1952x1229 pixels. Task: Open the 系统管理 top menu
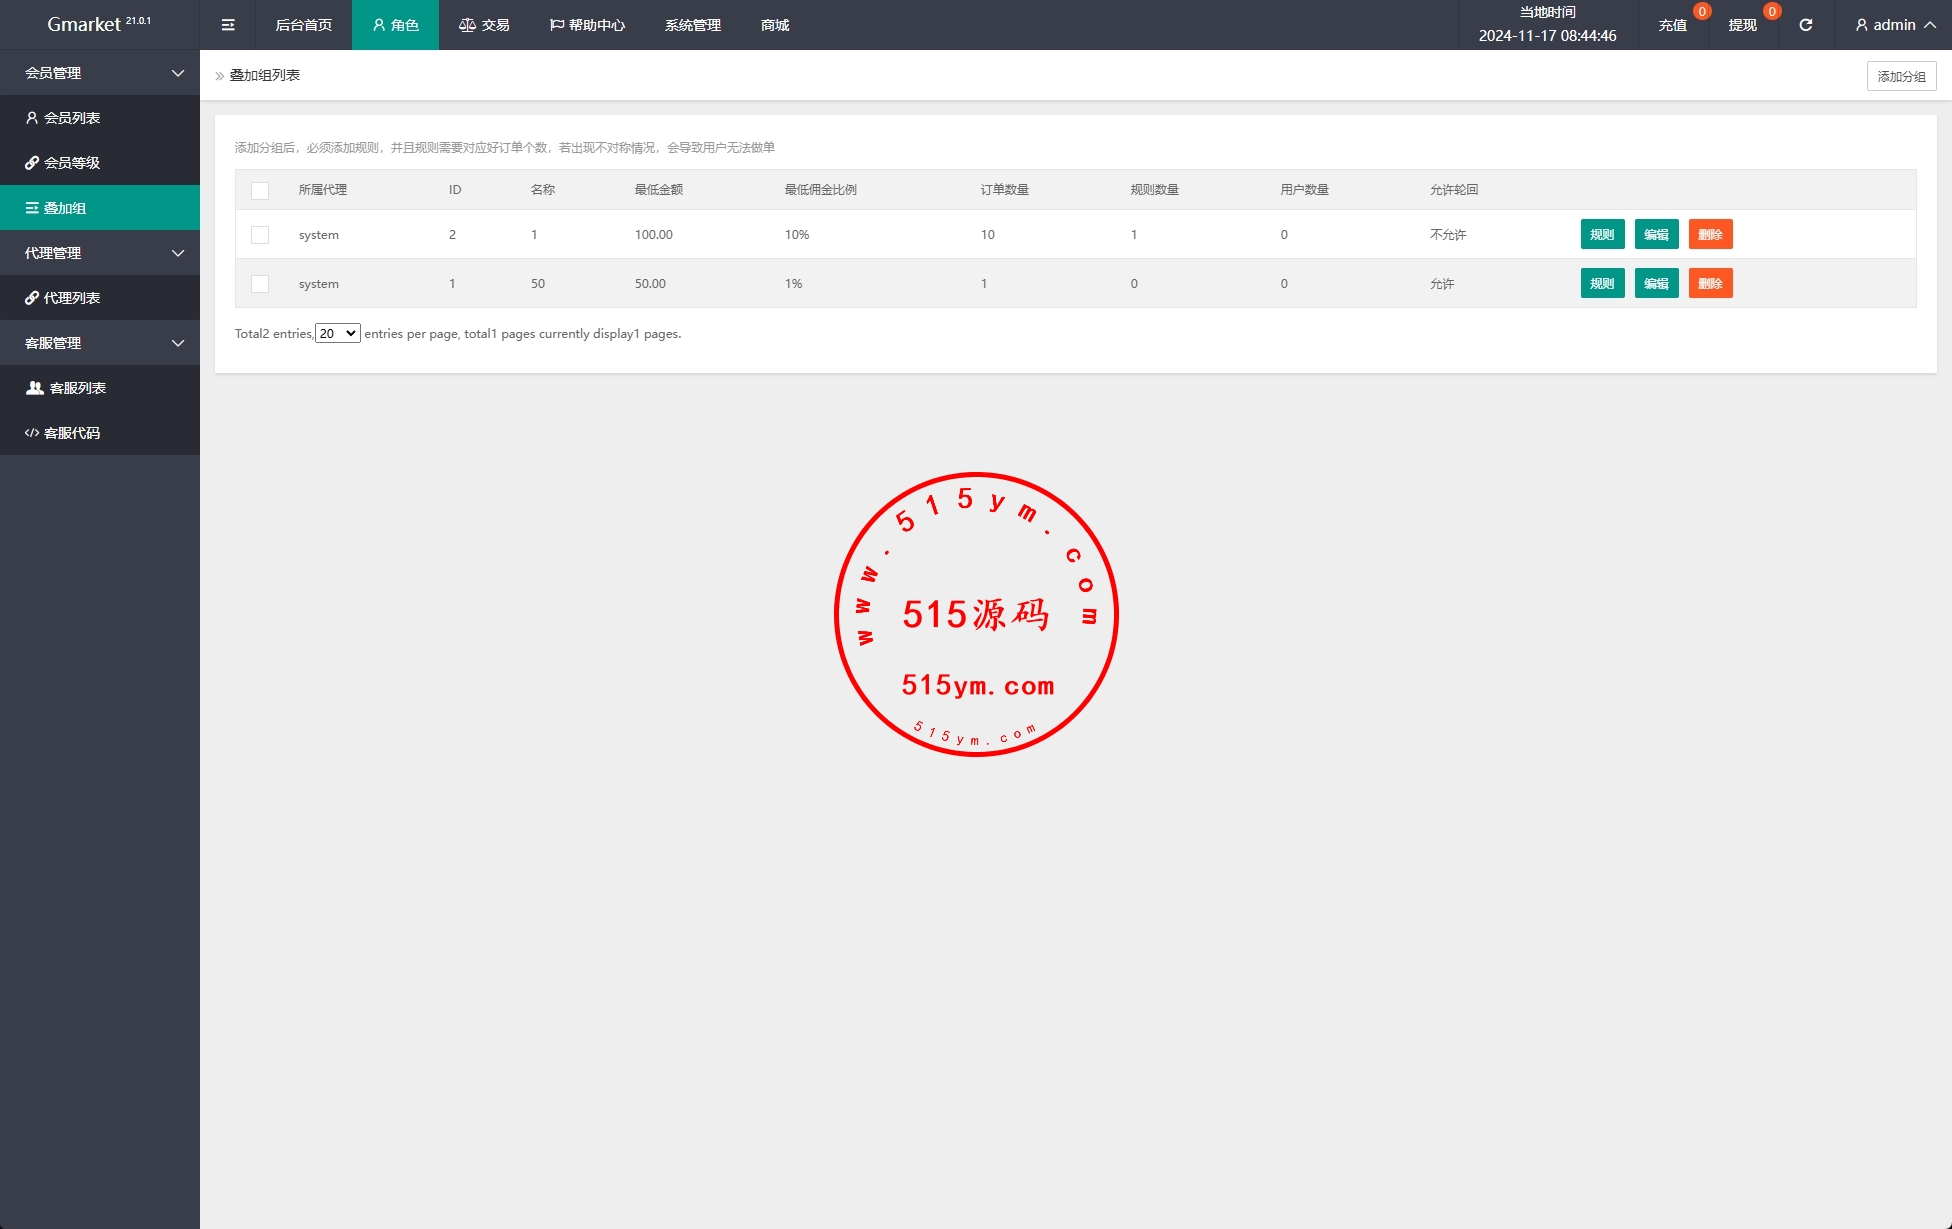692,25
